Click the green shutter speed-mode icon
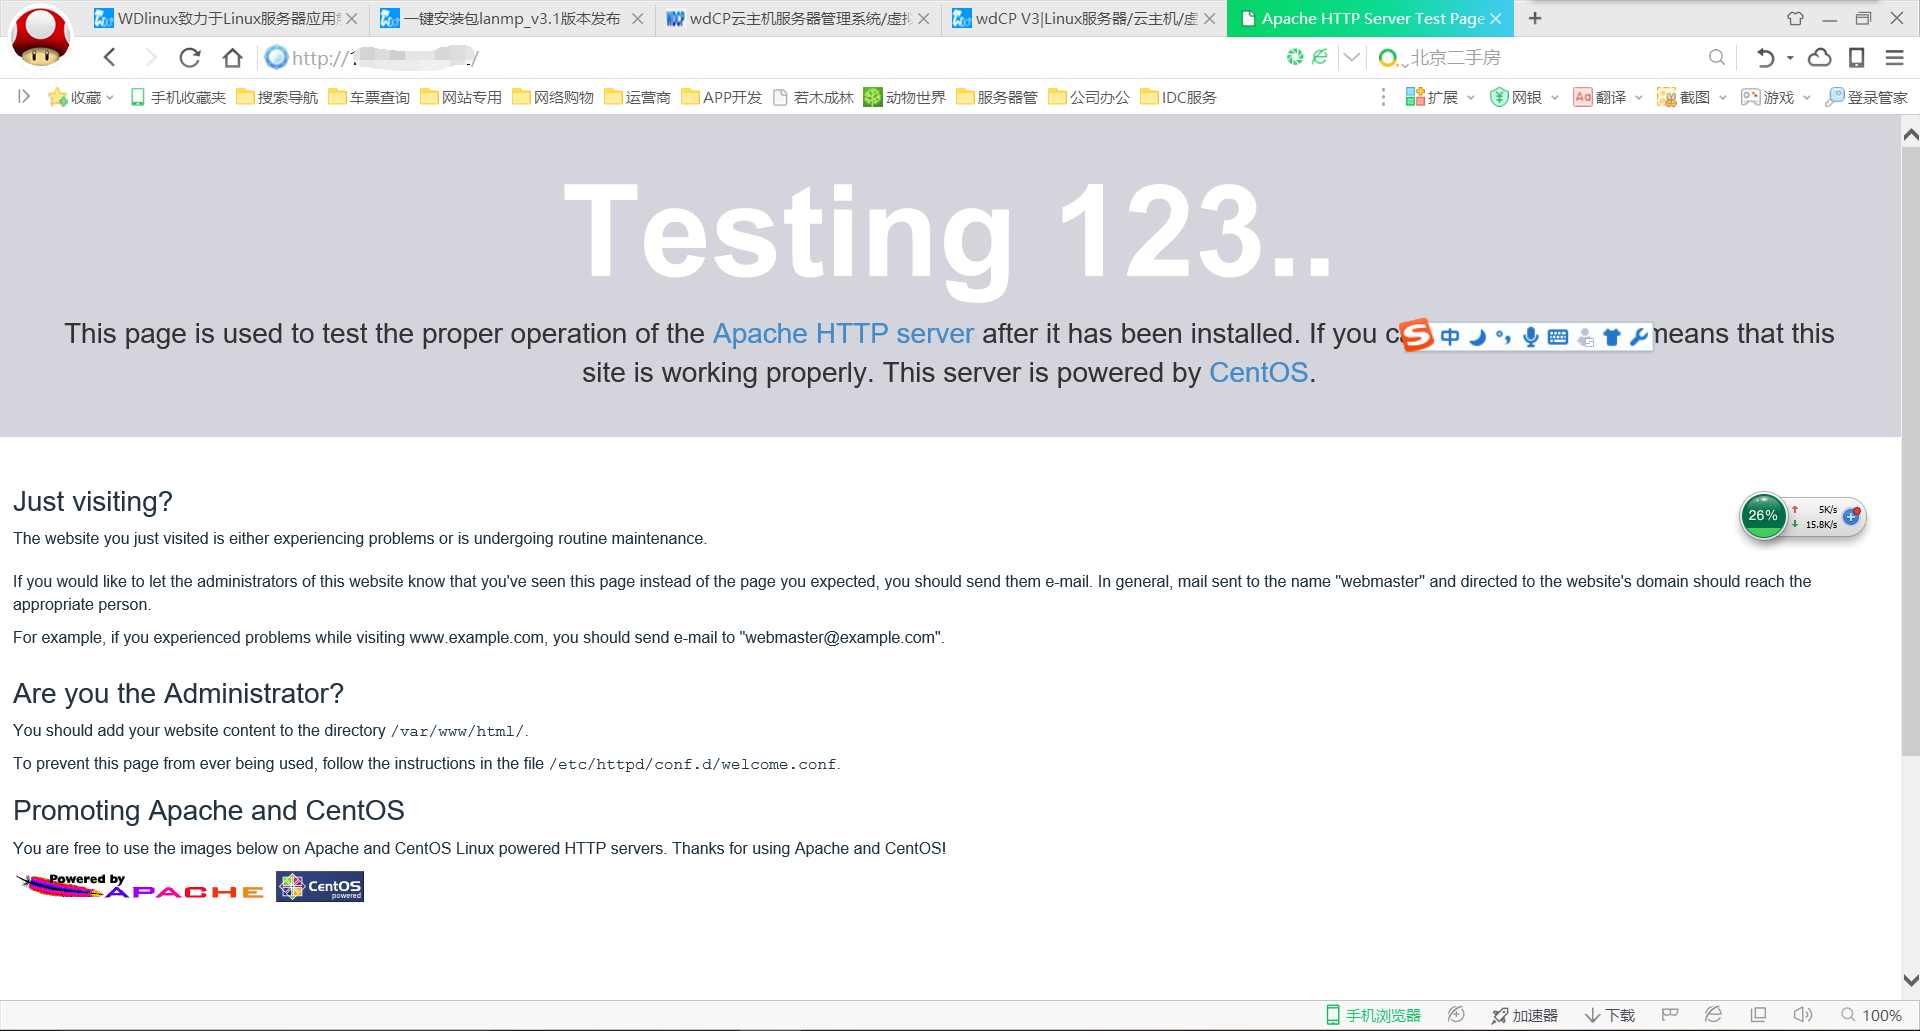Image resolution: width=1920 pixels, height=1031 pixels. [1295, 57]
